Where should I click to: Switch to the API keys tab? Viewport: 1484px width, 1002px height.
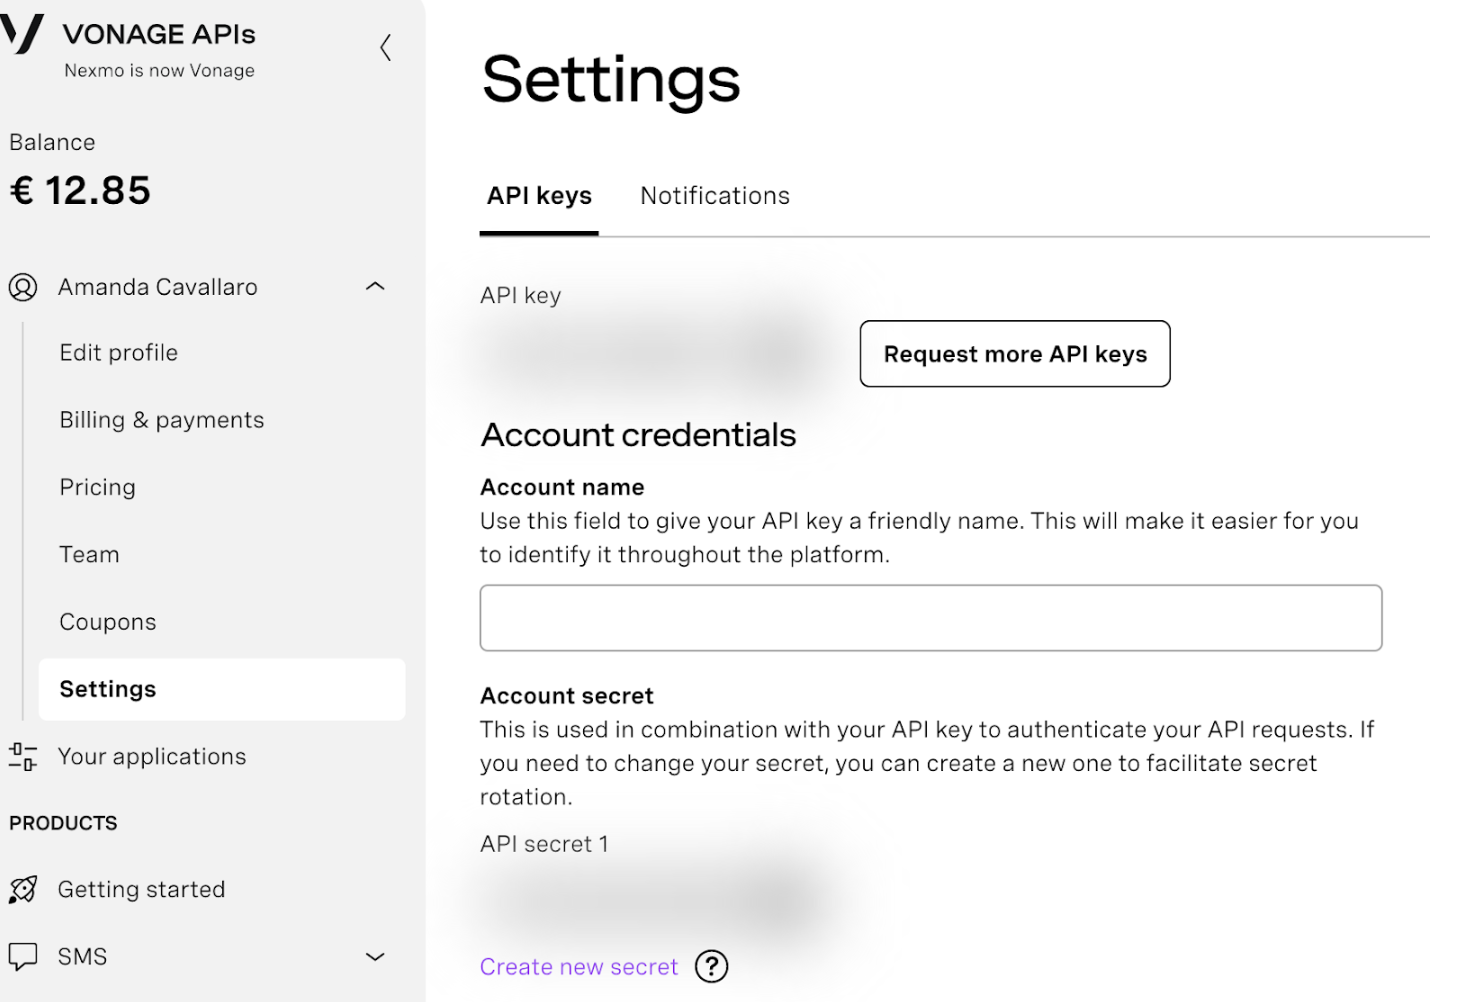coord(539,196)
